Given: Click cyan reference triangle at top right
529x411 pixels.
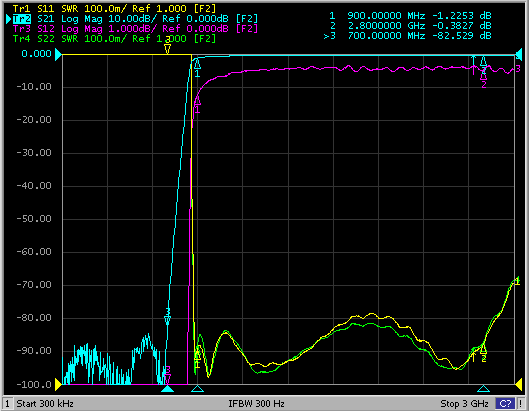Looking at the screenshot, I should [x=518, y=54].
